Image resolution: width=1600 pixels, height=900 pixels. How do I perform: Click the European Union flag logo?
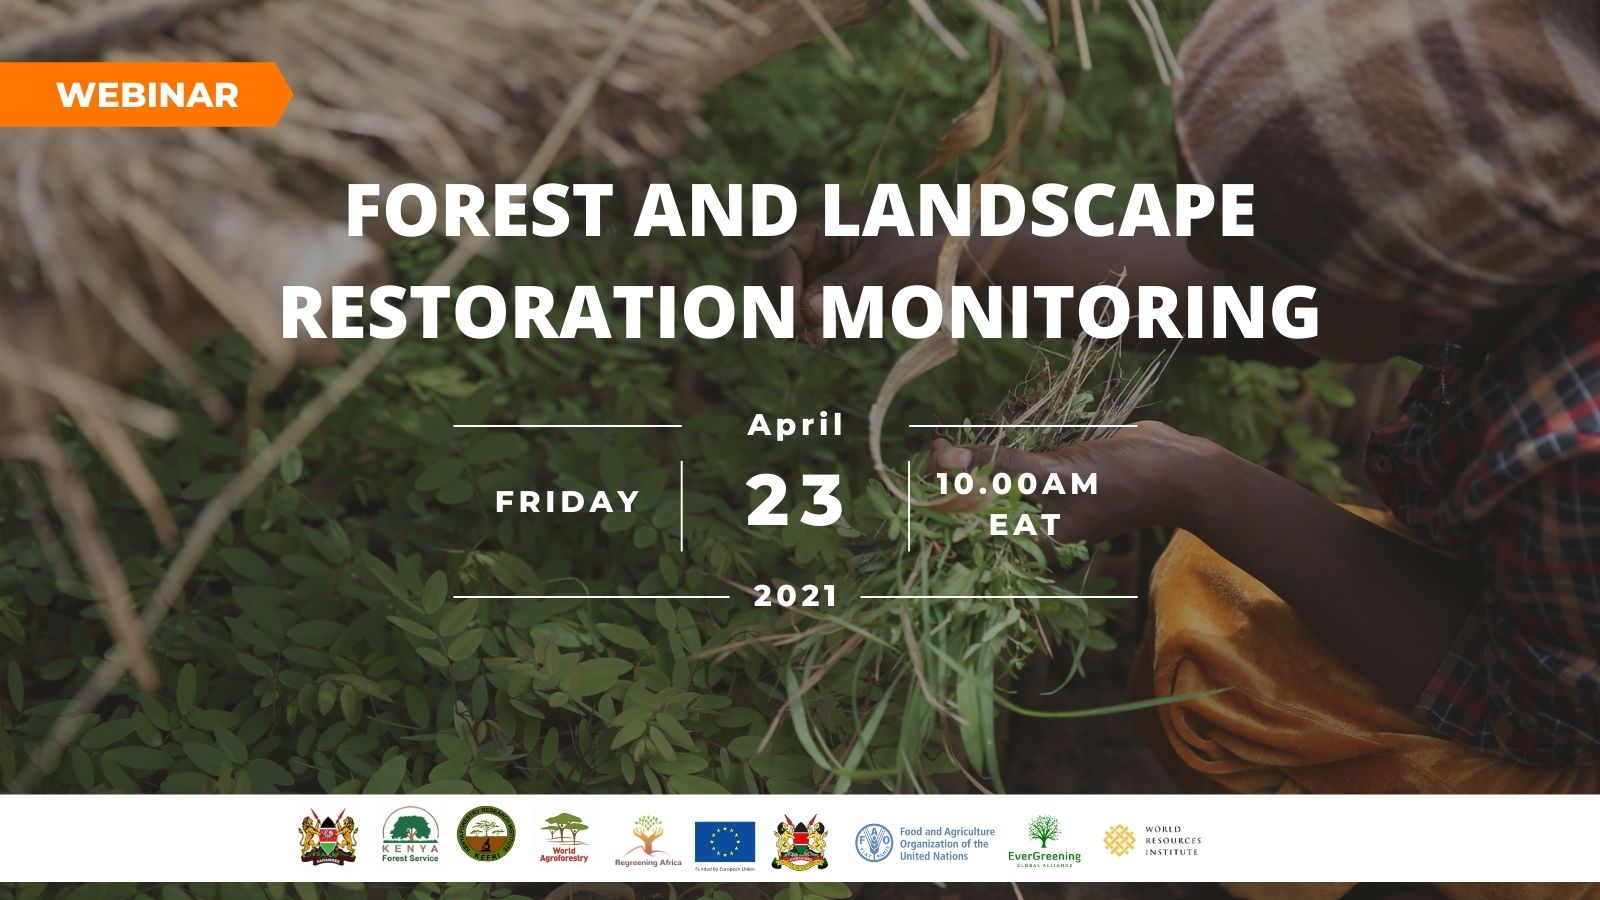(x=725, y=841)
